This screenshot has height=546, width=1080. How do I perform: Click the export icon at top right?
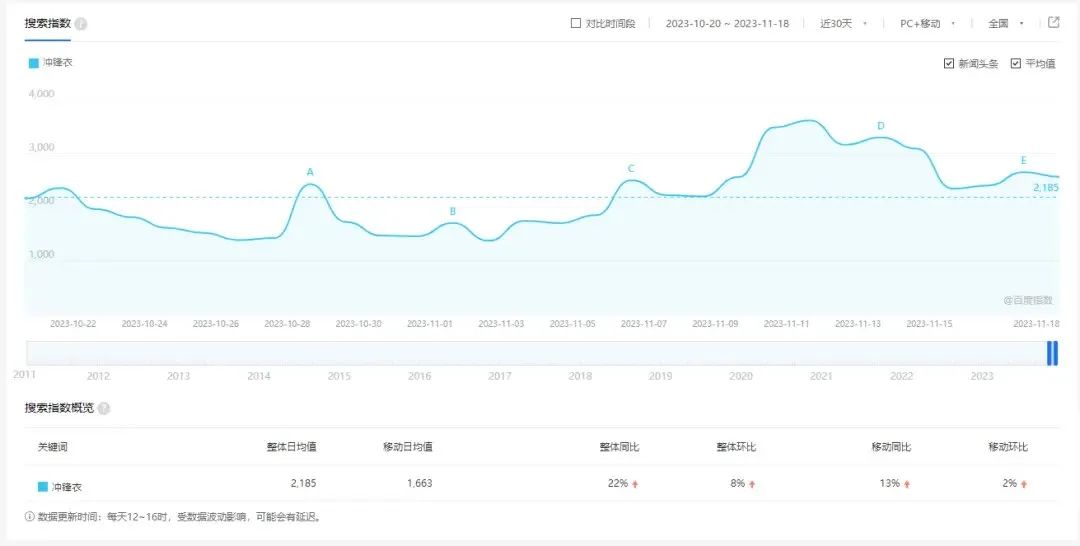1053,22
